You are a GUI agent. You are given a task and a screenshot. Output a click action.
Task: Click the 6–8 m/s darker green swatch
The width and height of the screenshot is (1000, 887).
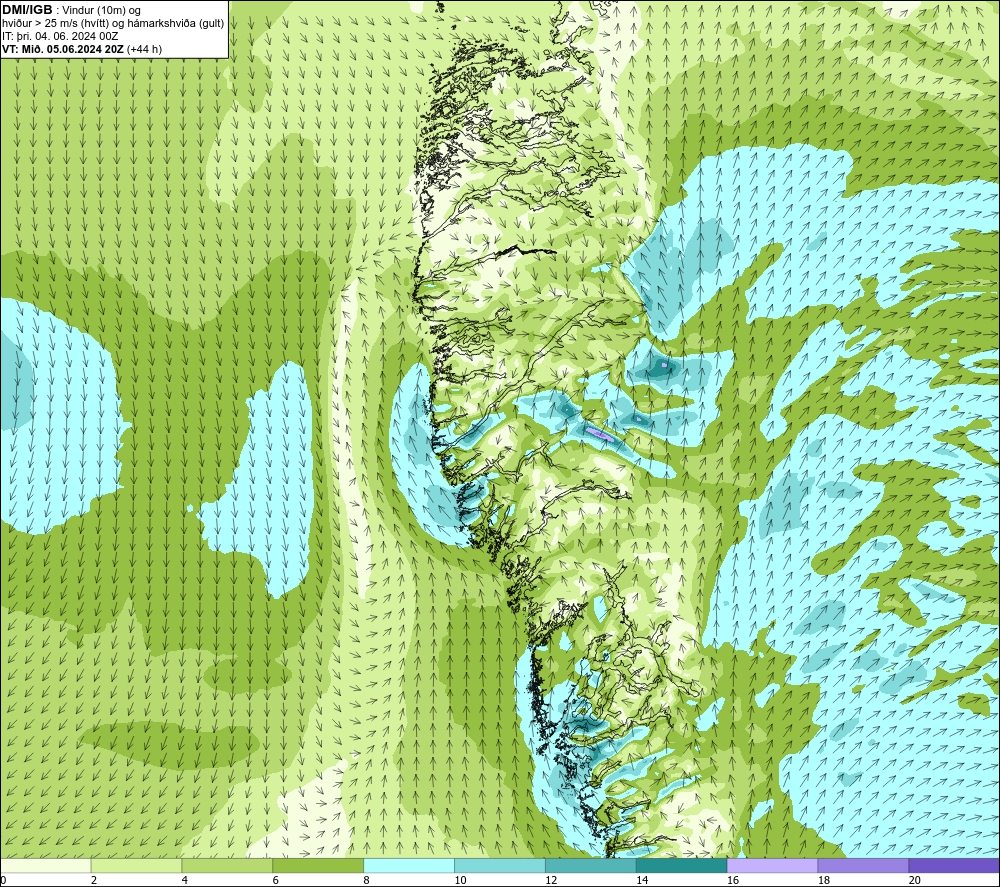318,865
